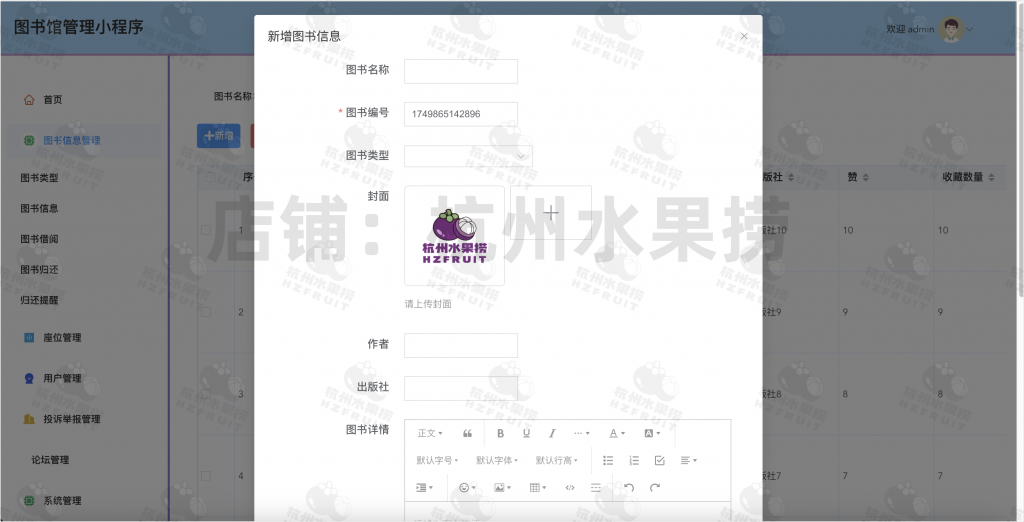Screen dimensions: 1024x522
Task: Check the checkbox in row 2
Action: tap(206, 312)
